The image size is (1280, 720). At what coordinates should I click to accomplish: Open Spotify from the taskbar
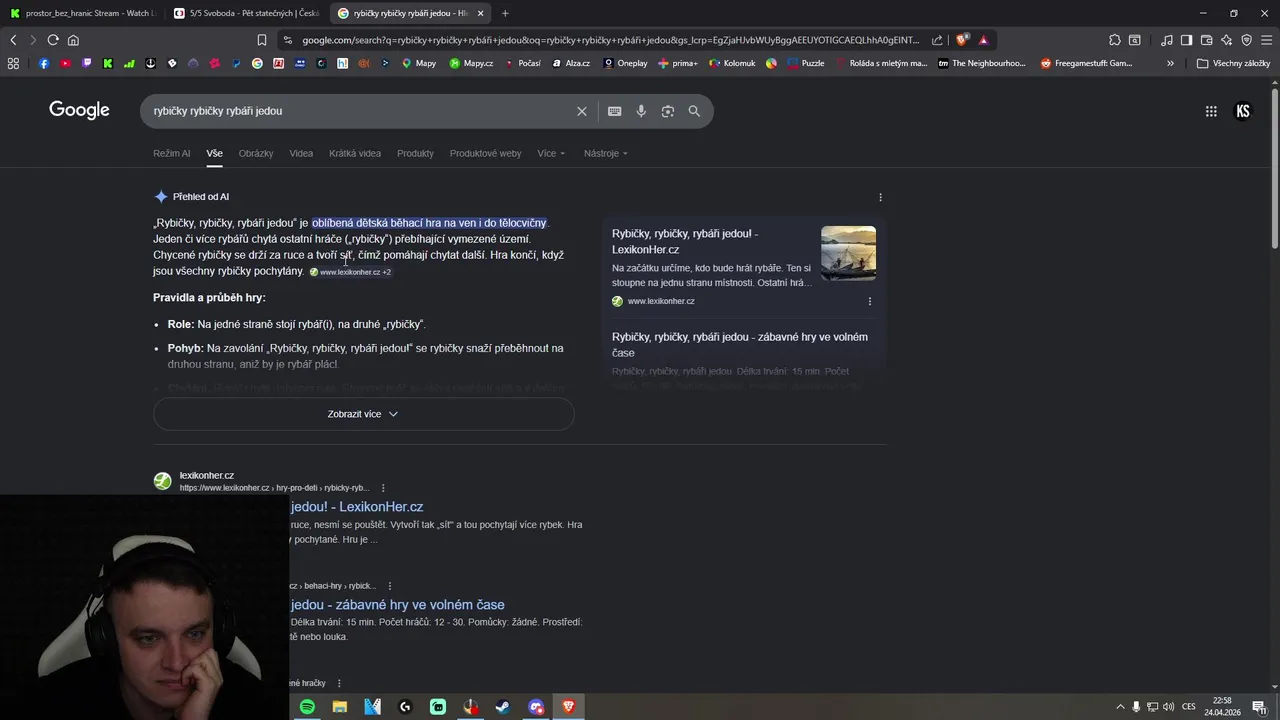click(307, 707)
